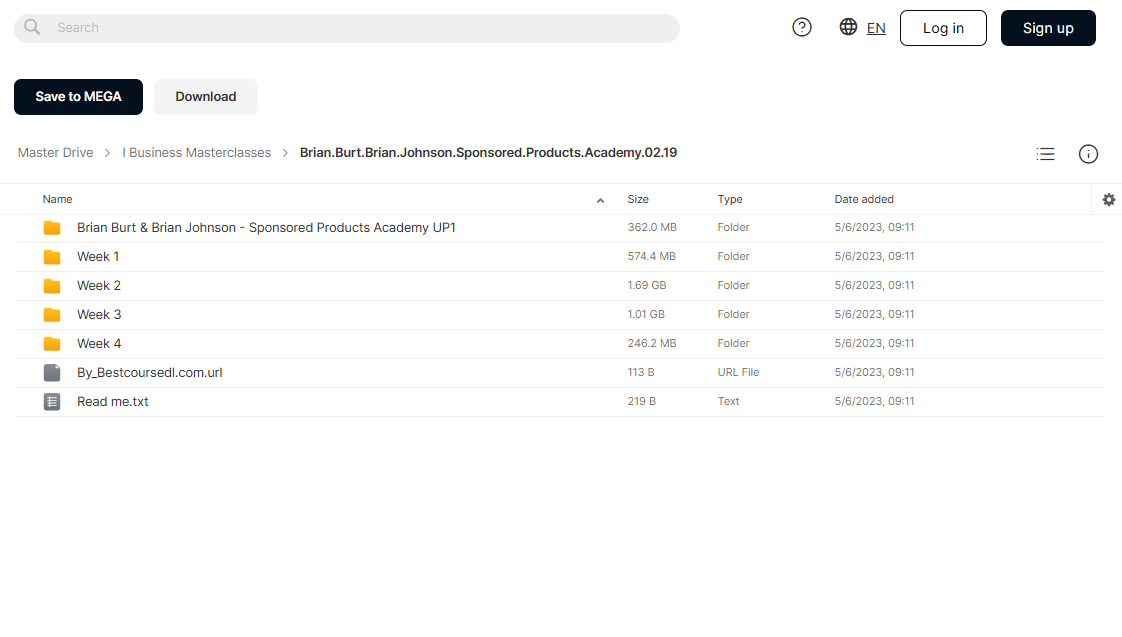Select the Week 2 folder name
Image resolution: width=1122 pixels, height=637 pixels.
99,286
